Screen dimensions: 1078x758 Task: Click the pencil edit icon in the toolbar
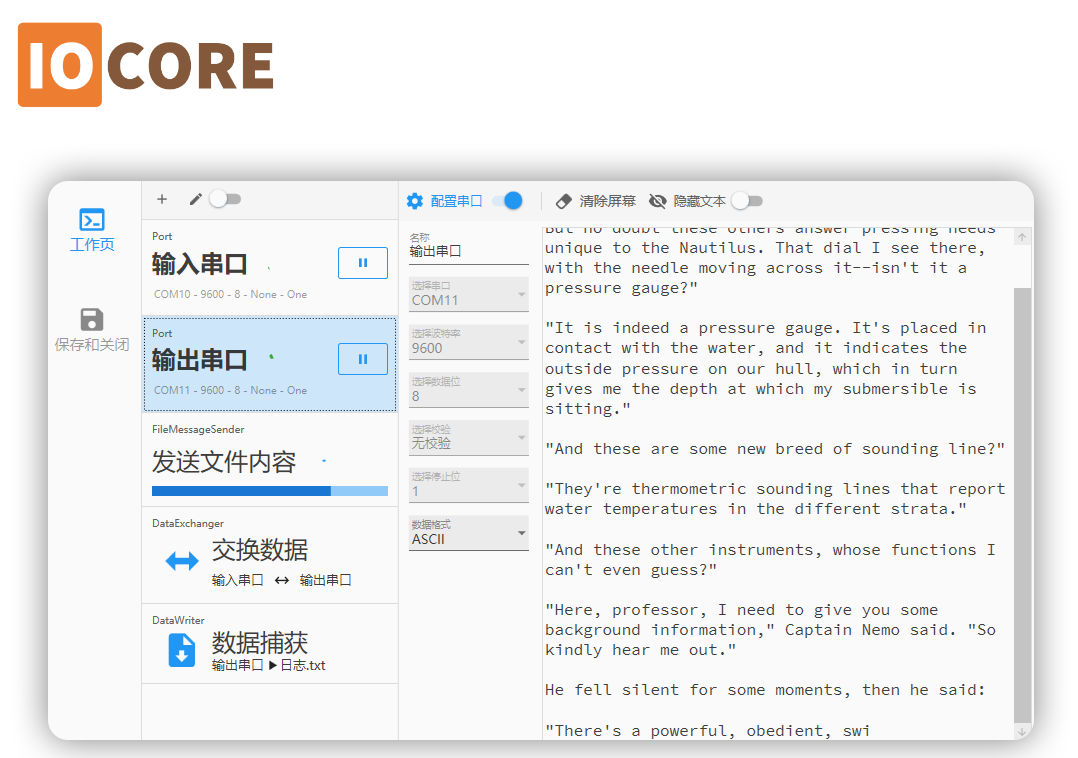196,199
